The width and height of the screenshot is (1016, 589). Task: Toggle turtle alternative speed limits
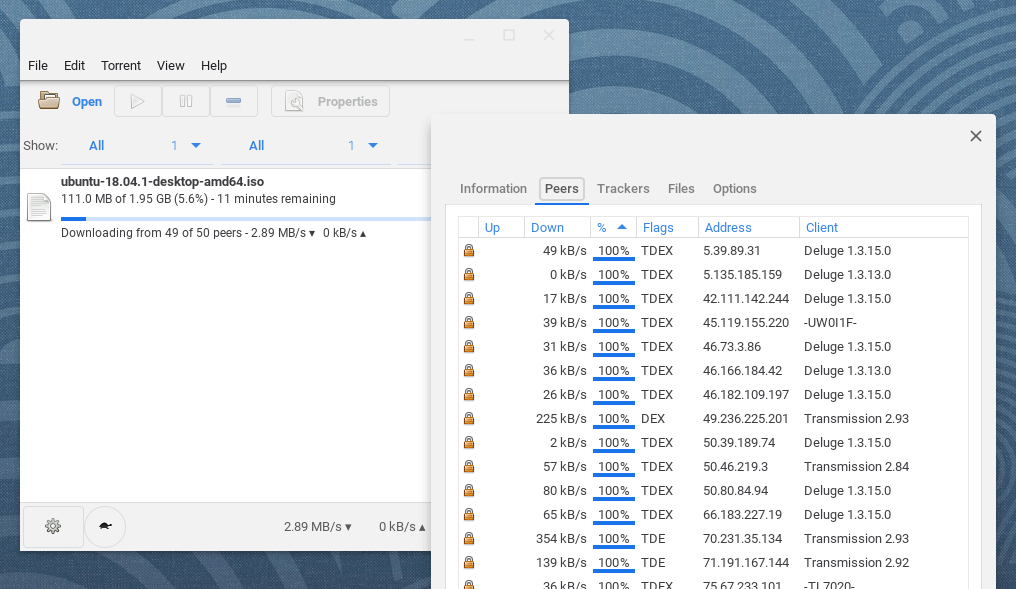click(105, 526)
